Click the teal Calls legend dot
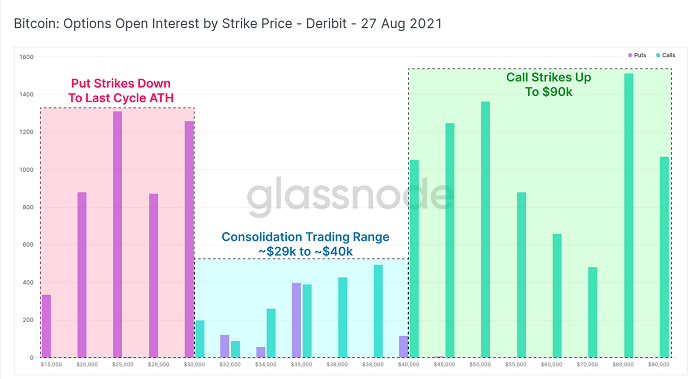 (x=658, y=55)
